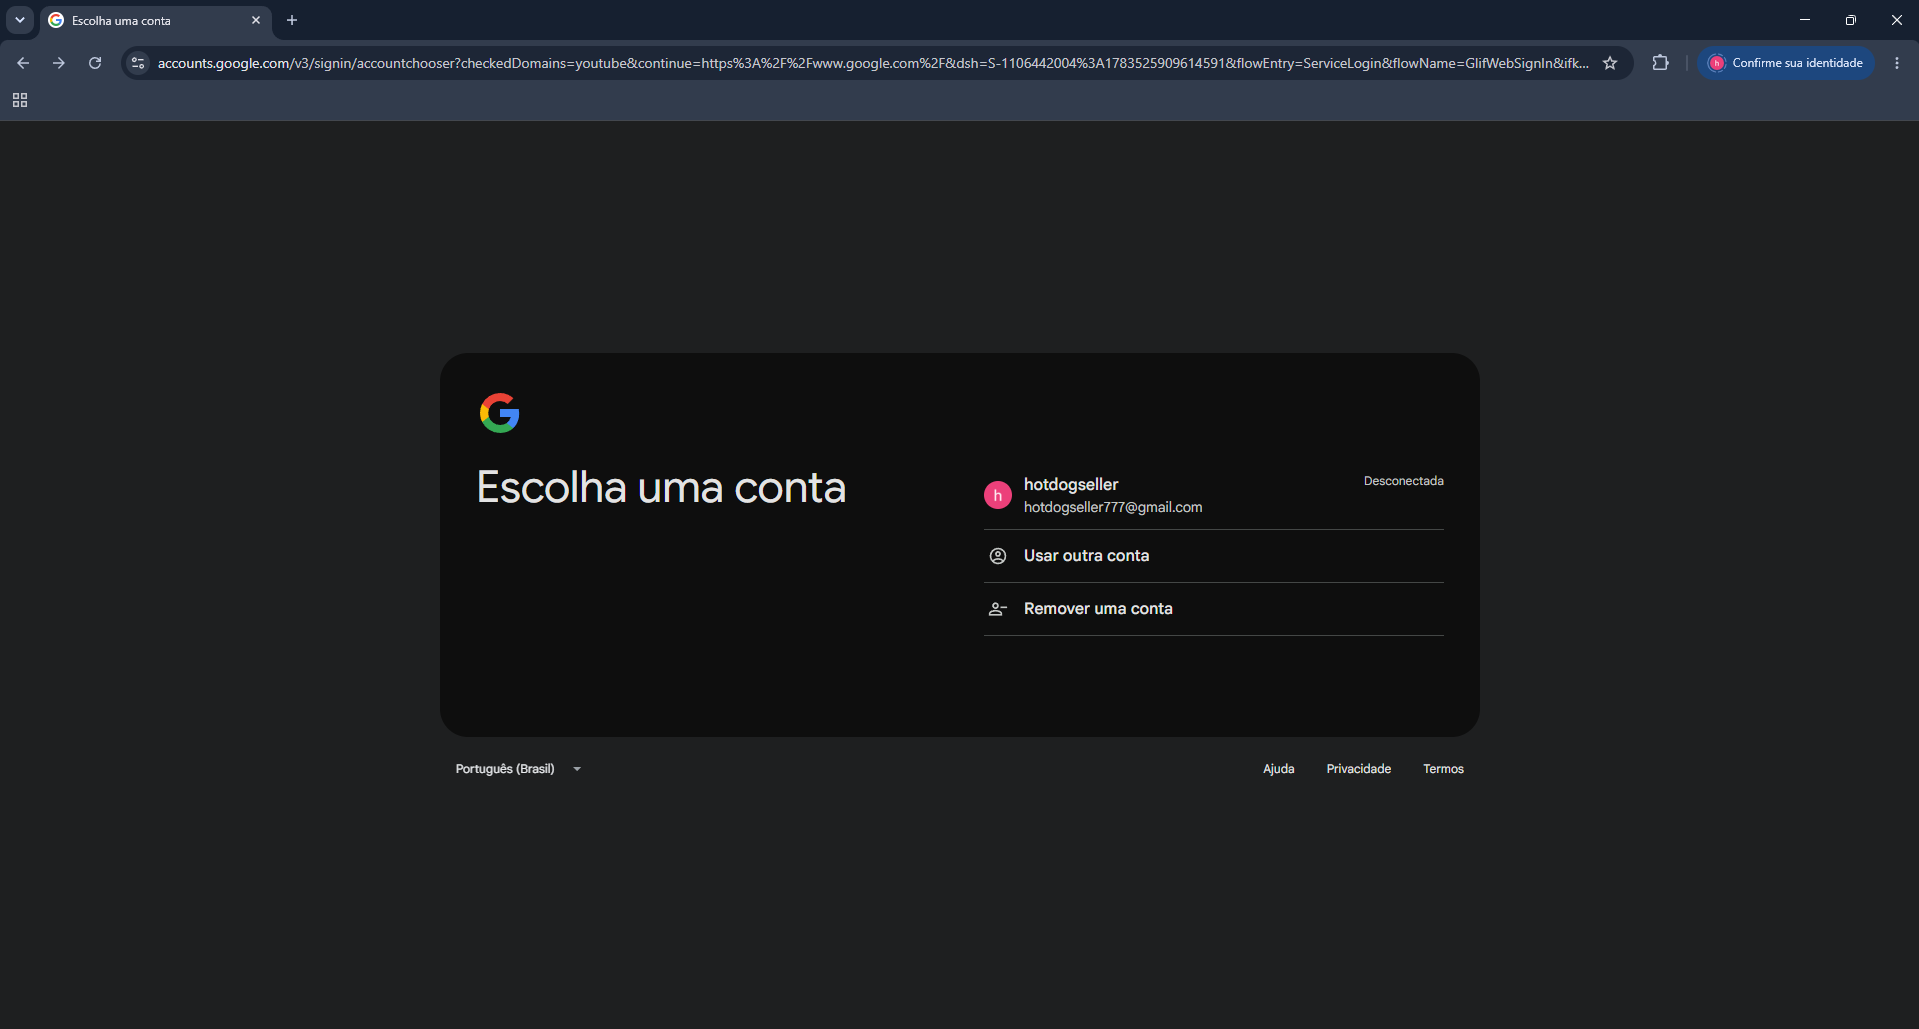Click the person icon beside 'Usar outra conta'

pos(998,556)
